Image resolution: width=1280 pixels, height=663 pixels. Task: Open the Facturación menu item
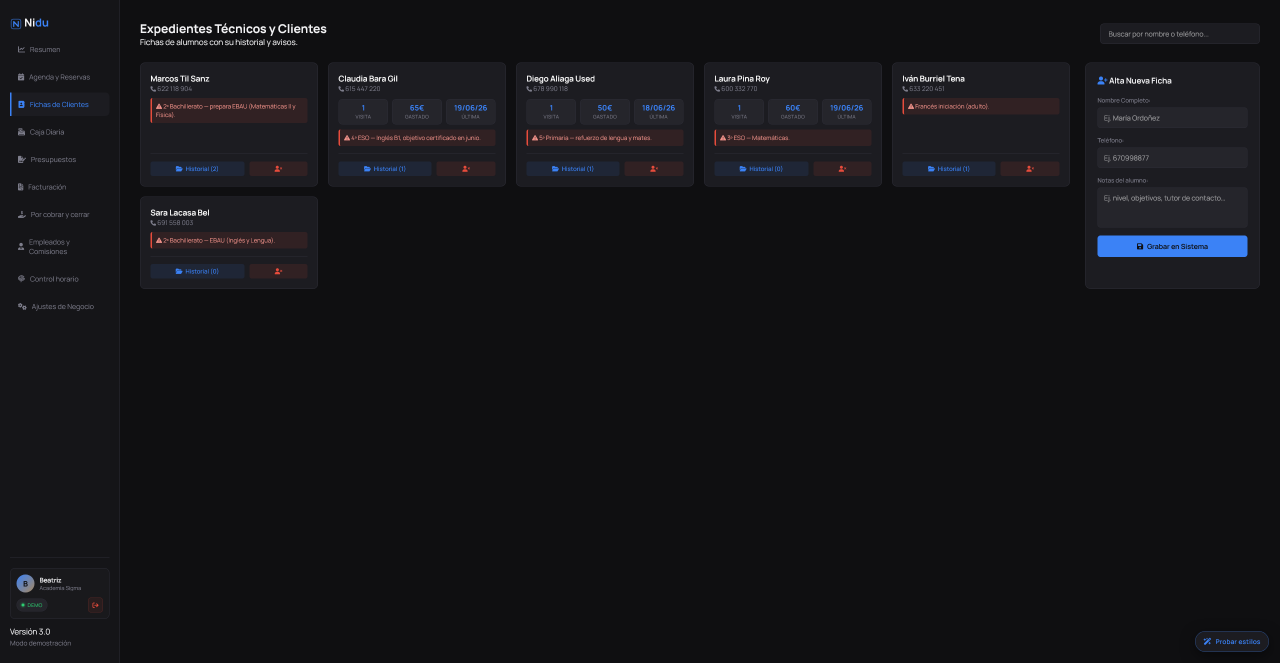coord(60,187)
